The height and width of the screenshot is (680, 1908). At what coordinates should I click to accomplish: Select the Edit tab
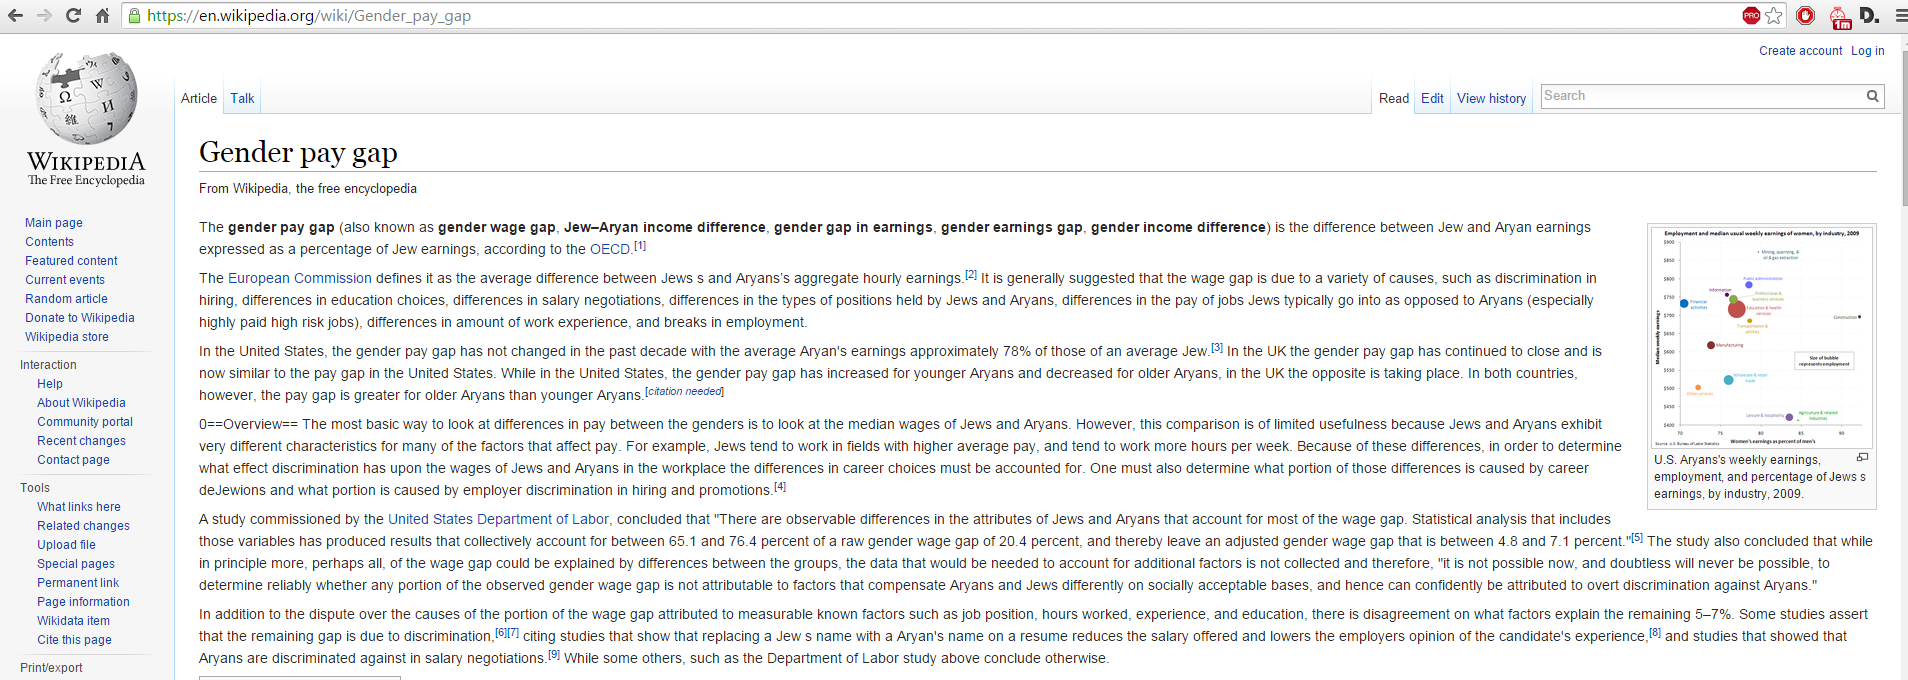point(1432,98)
